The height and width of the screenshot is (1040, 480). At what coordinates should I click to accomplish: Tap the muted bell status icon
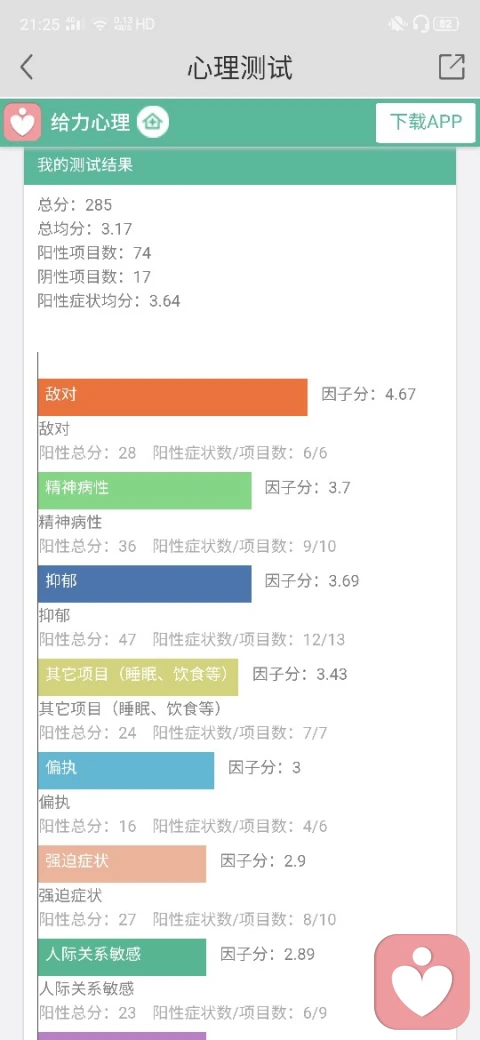click(397, 25)
